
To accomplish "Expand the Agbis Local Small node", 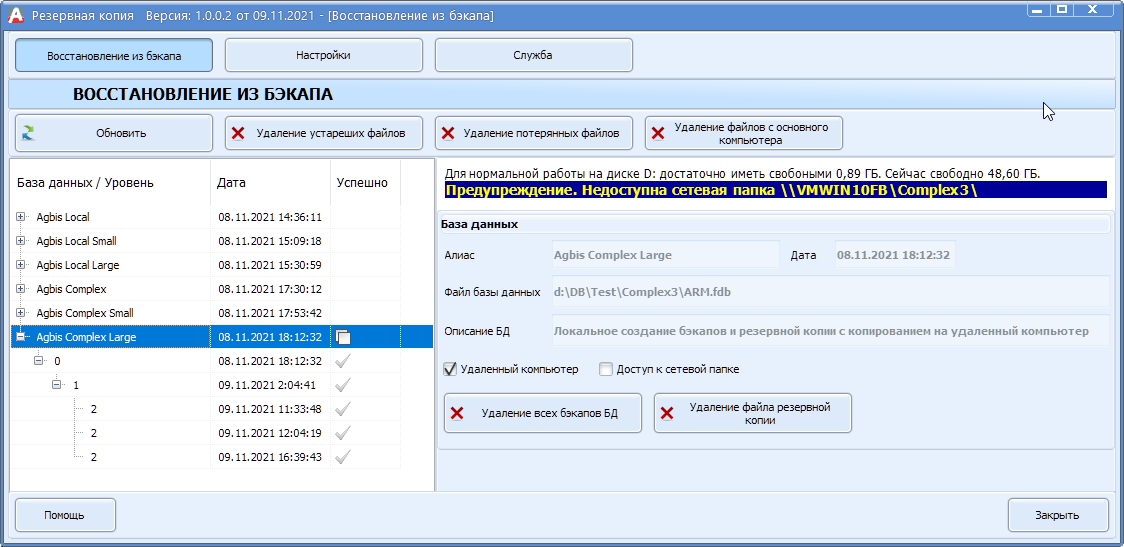I will tap(20, 241).
